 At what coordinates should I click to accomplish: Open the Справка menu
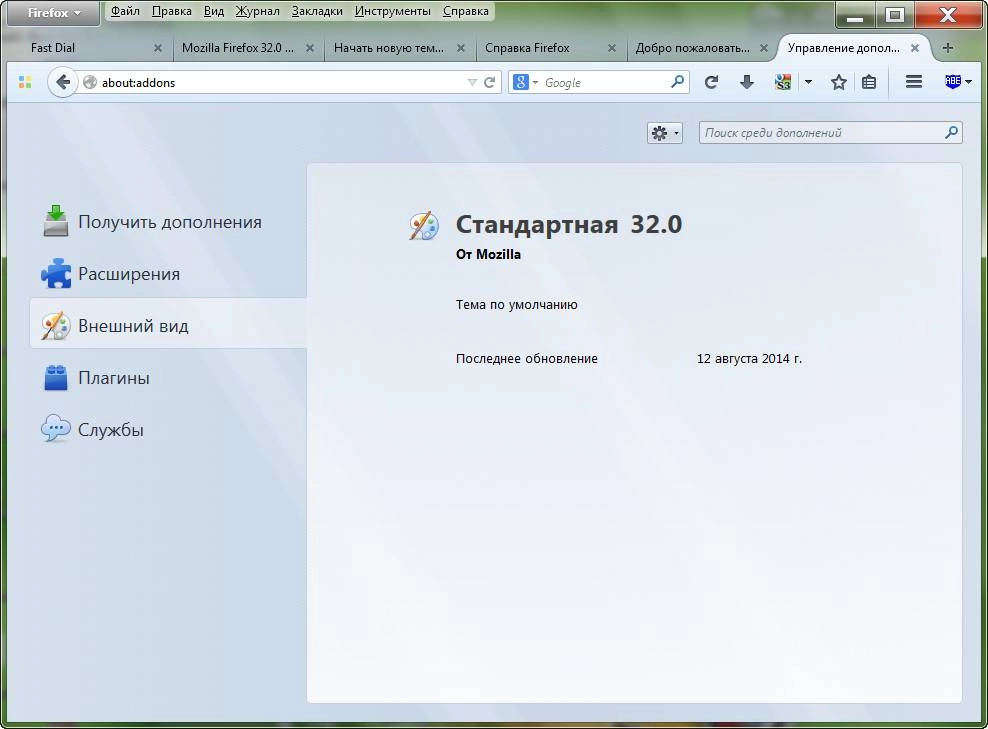466,11
